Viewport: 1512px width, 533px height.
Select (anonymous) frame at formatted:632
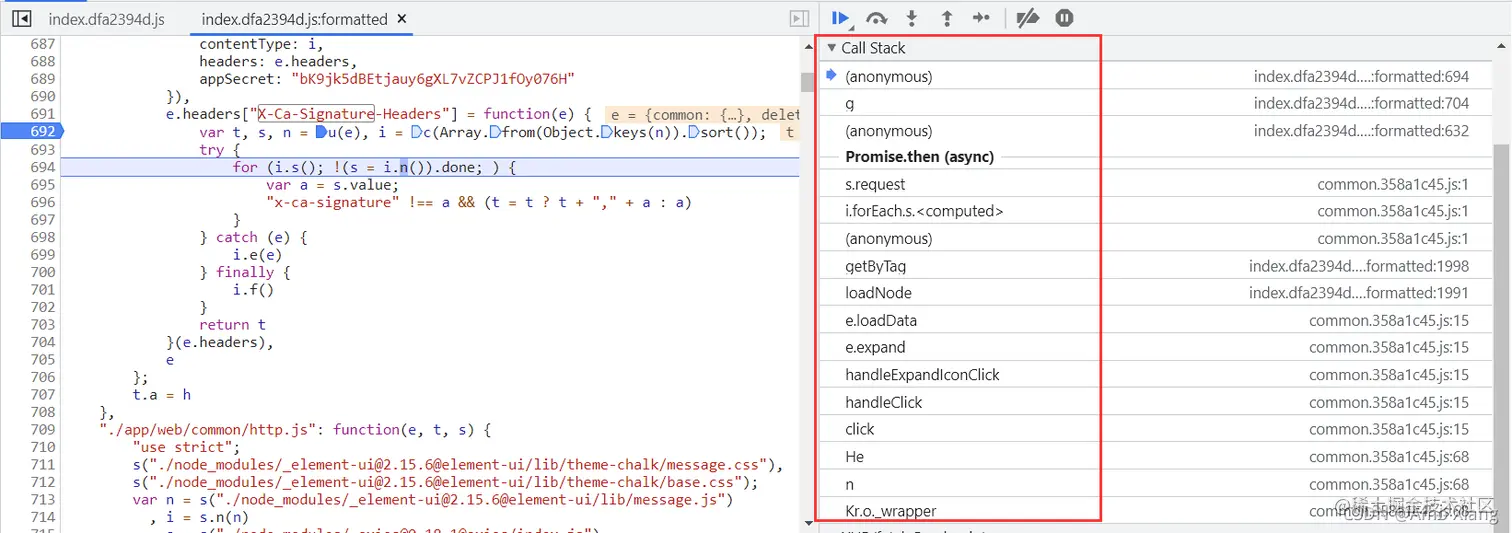(x=1157, y=131)
